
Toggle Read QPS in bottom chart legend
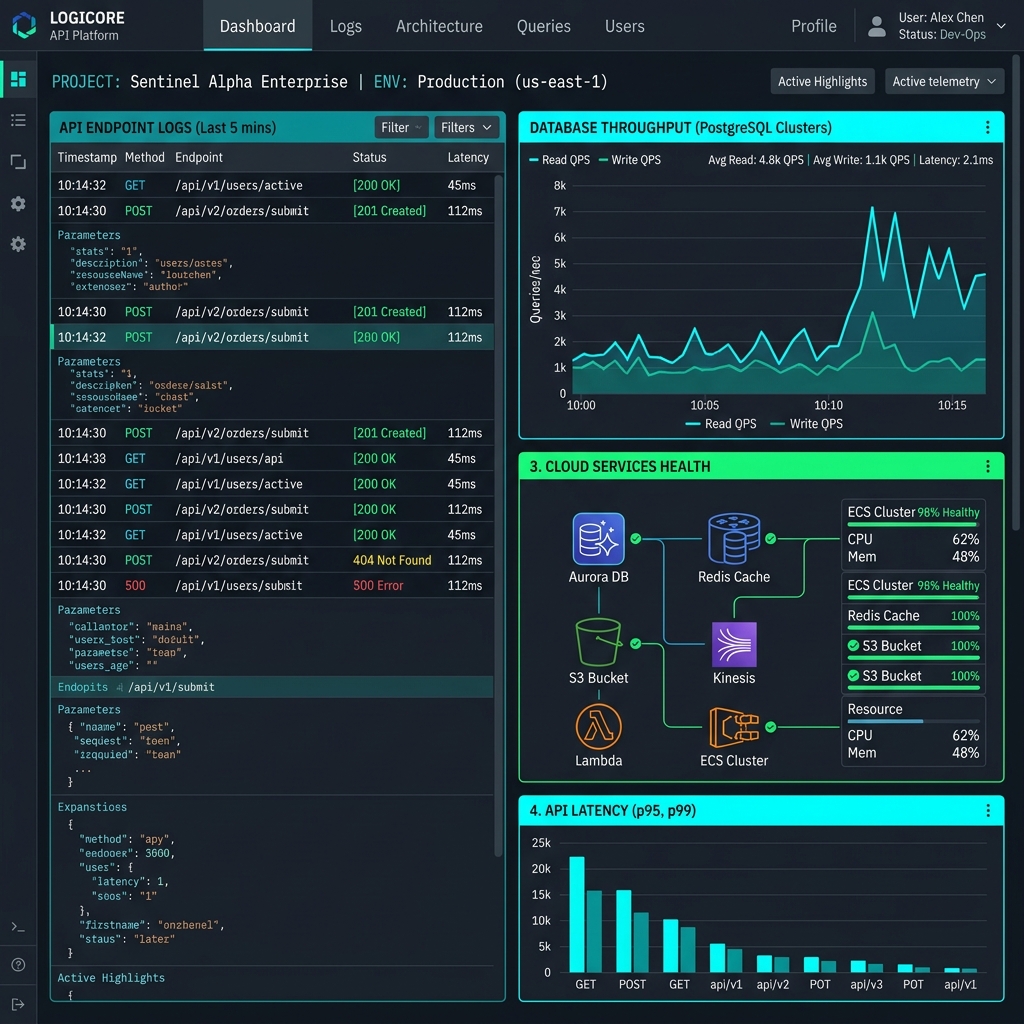(x=721, y=424)
